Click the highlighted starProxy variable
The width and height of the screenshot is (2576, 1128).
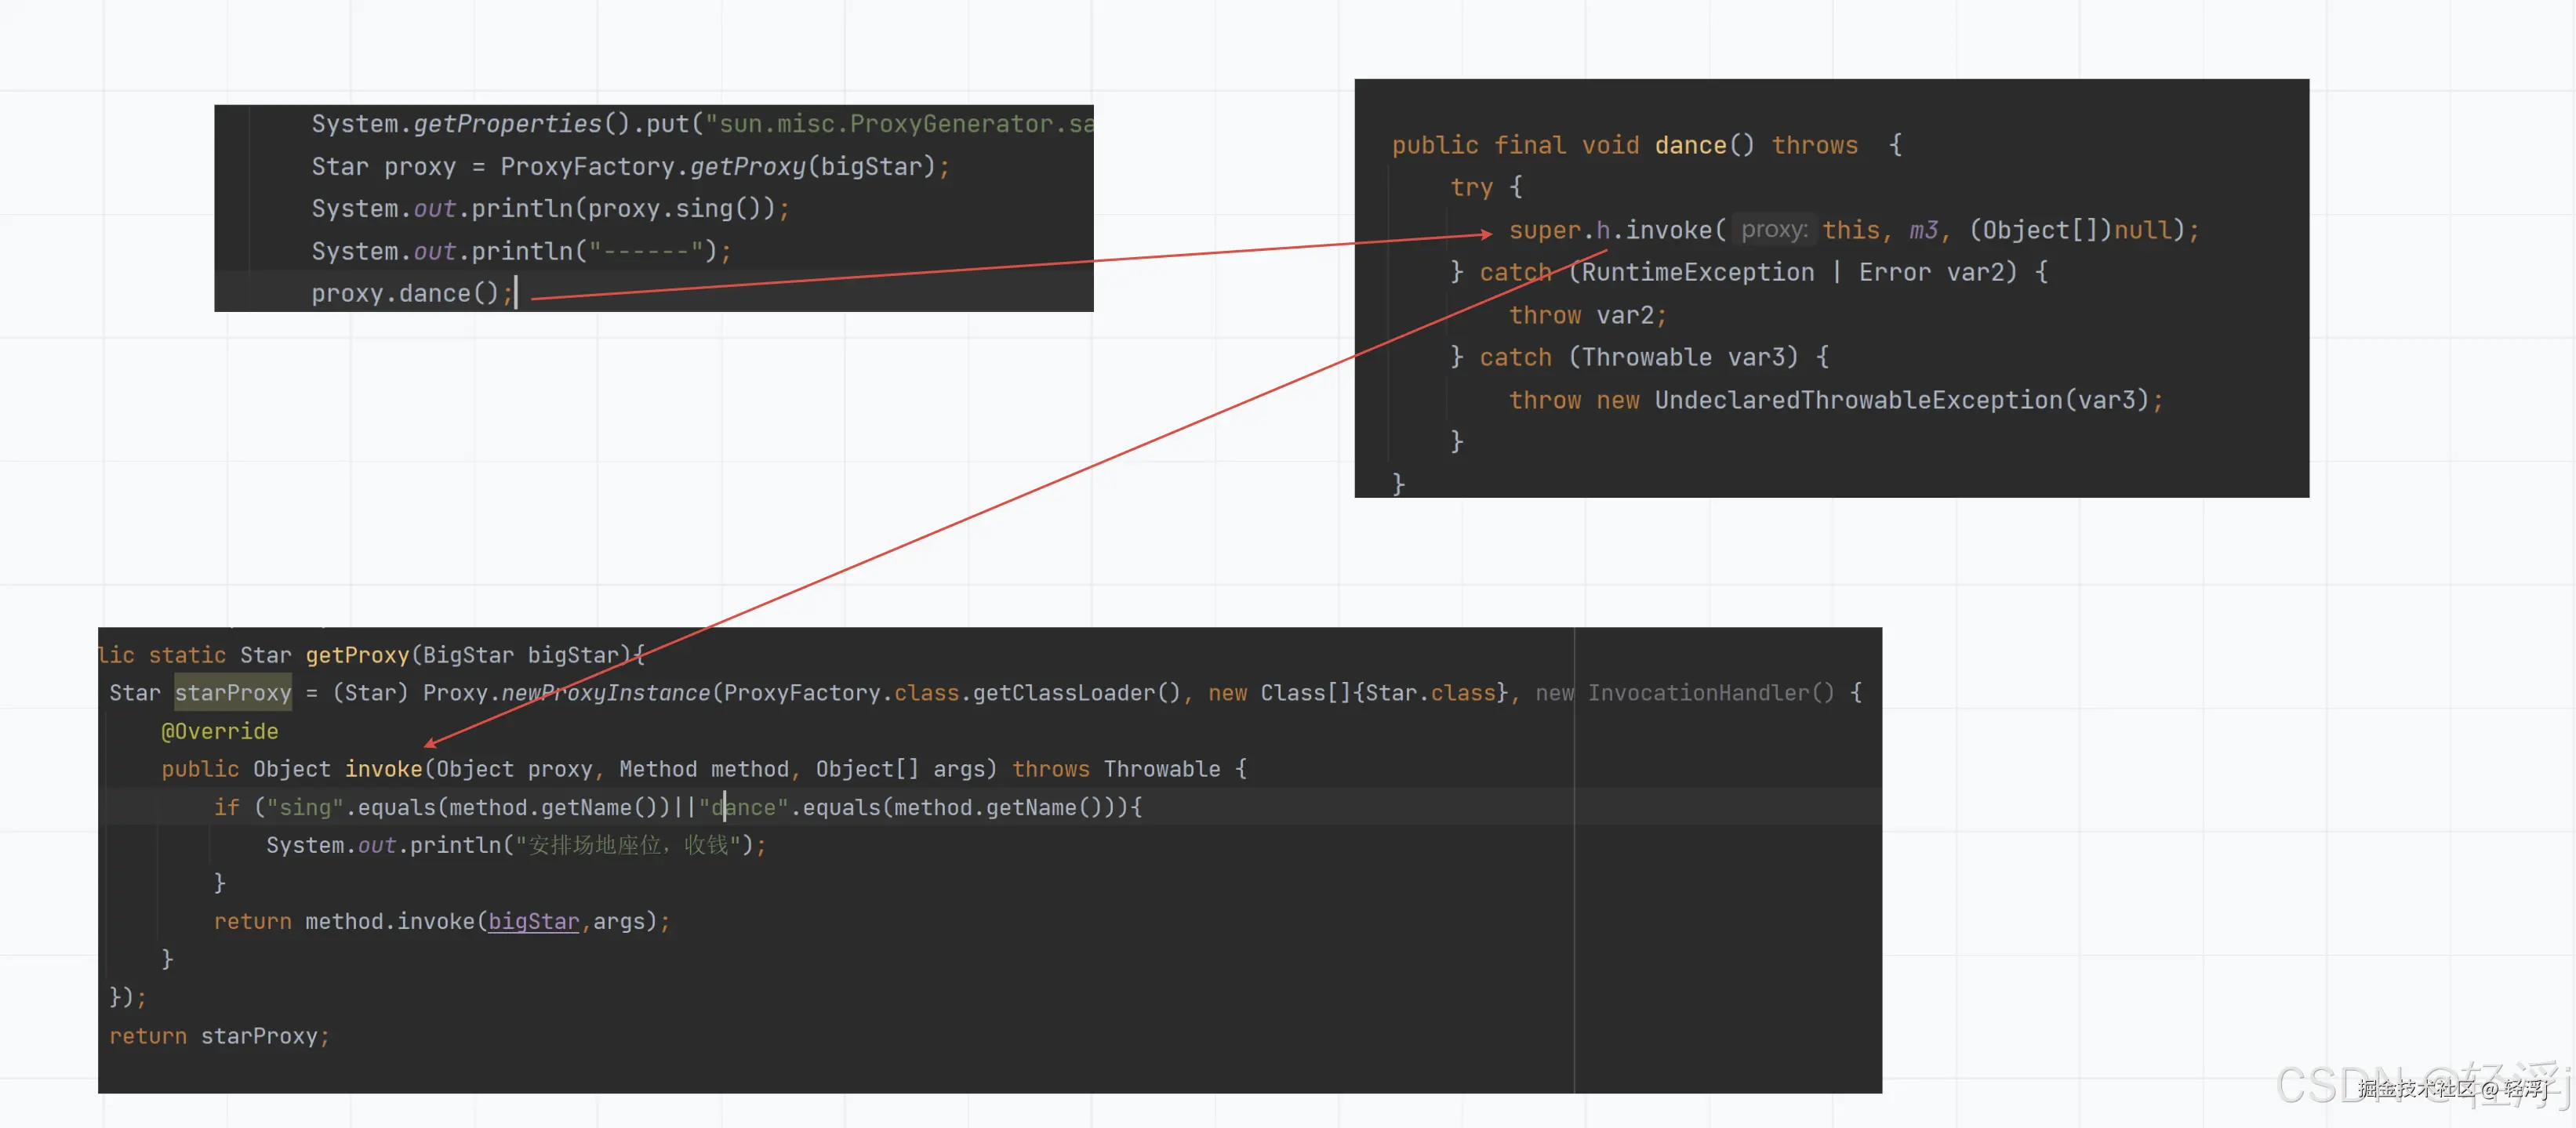pyautogui.click(x=233, y=693)
